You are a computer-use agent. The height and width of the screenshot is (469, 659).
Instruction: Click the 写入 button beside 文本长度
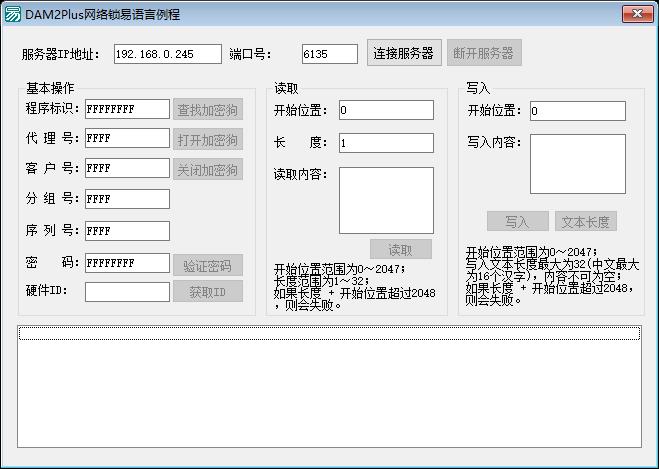(x=518, y=221)
